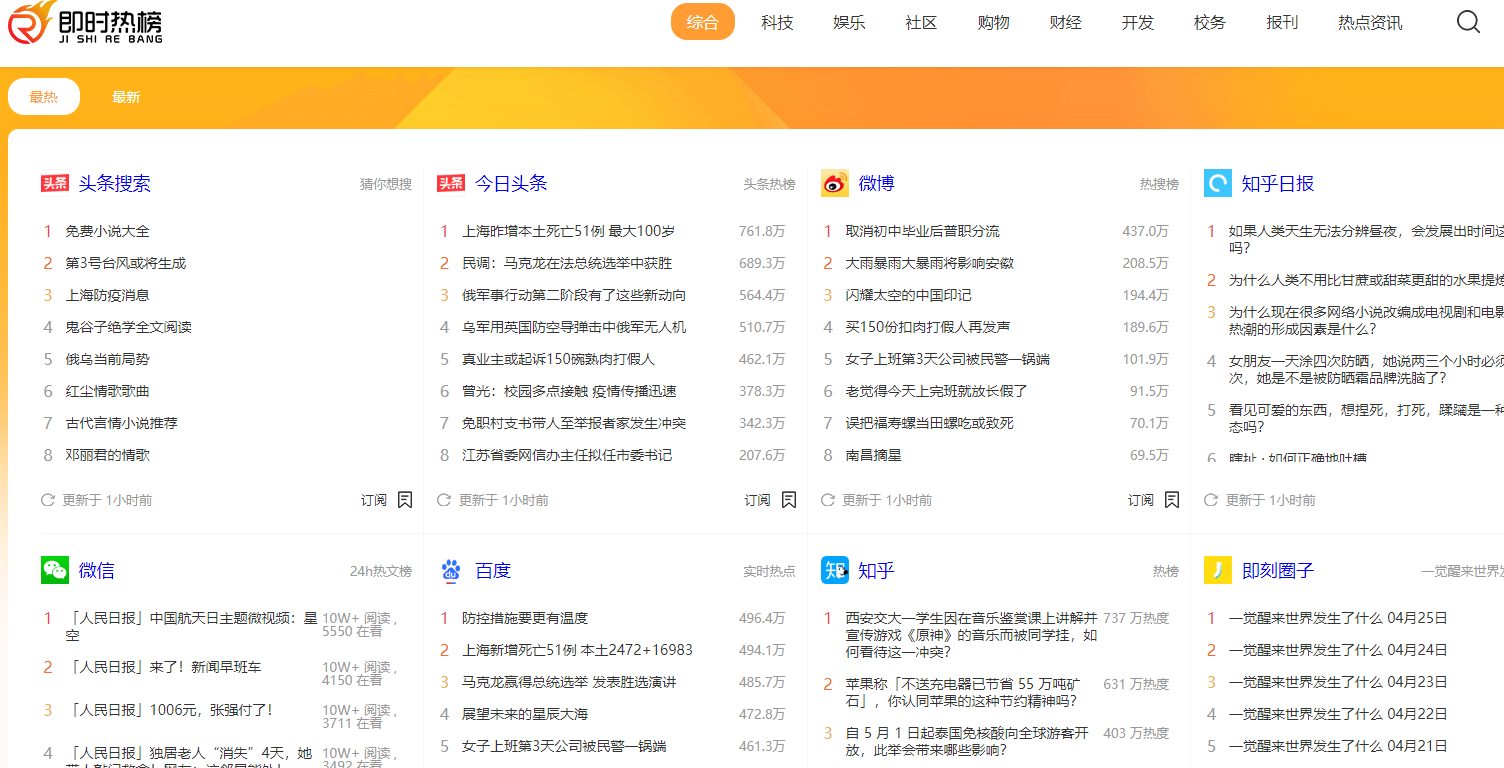Open 南昌摘星 on 微博
This screenshot has width=1504, height=768.
coord(874,455)
